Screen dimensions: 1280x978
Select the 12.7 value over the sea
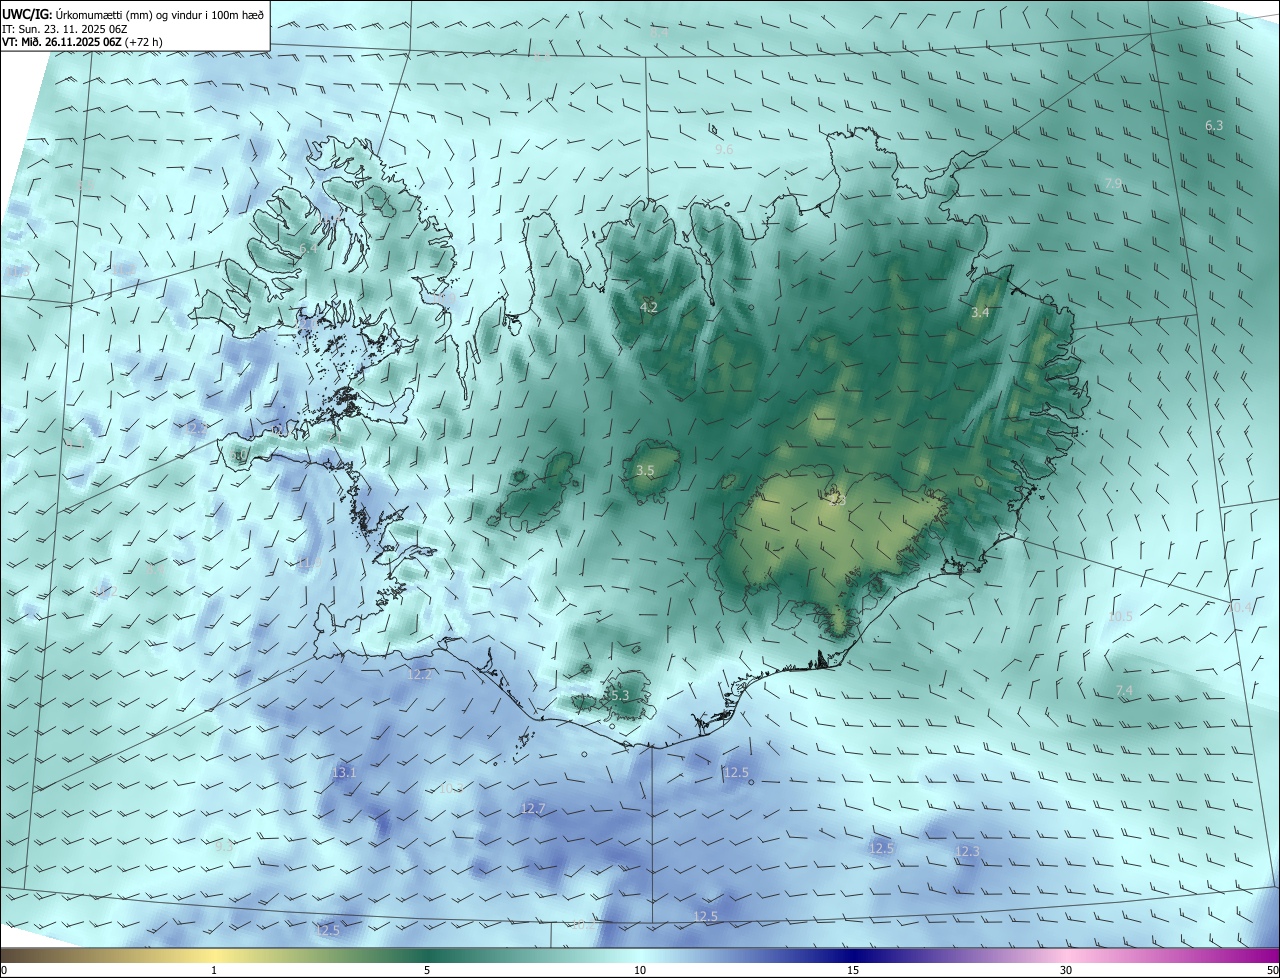(533, 809)
